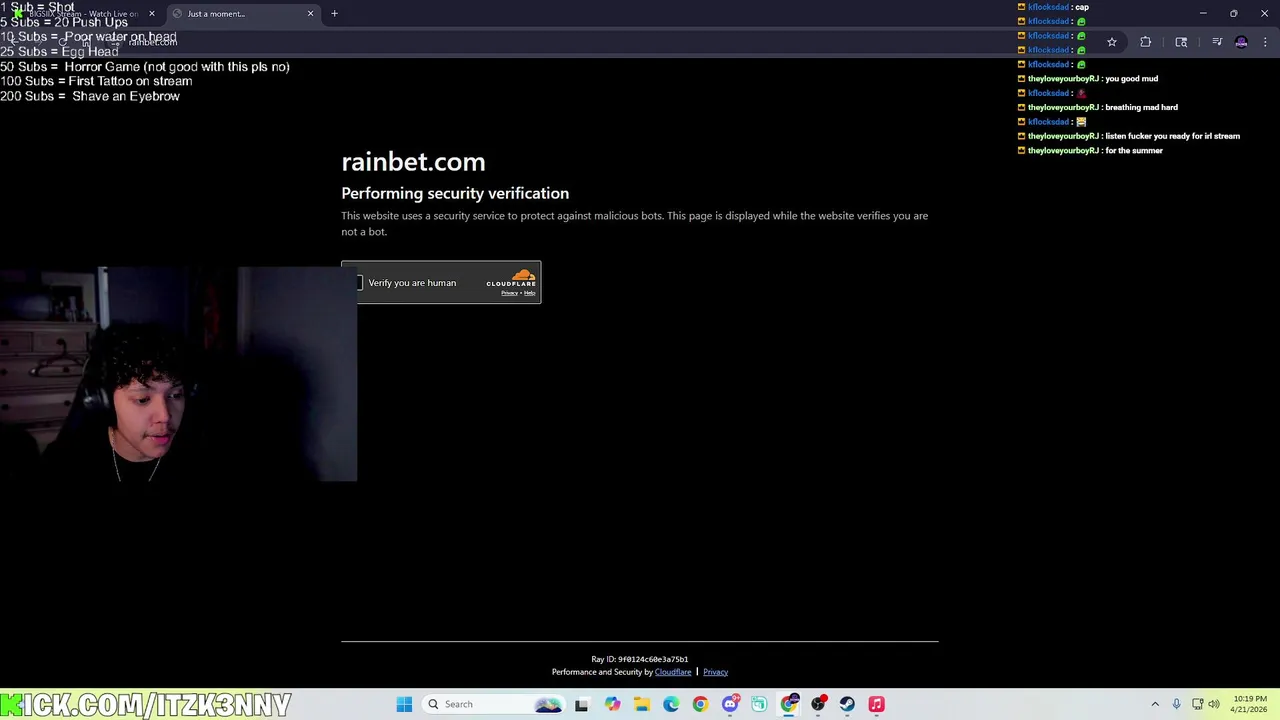Screen dimensions: 1280x720
Task: Open the Cloudflare link in footer
Action: [673, 672]
